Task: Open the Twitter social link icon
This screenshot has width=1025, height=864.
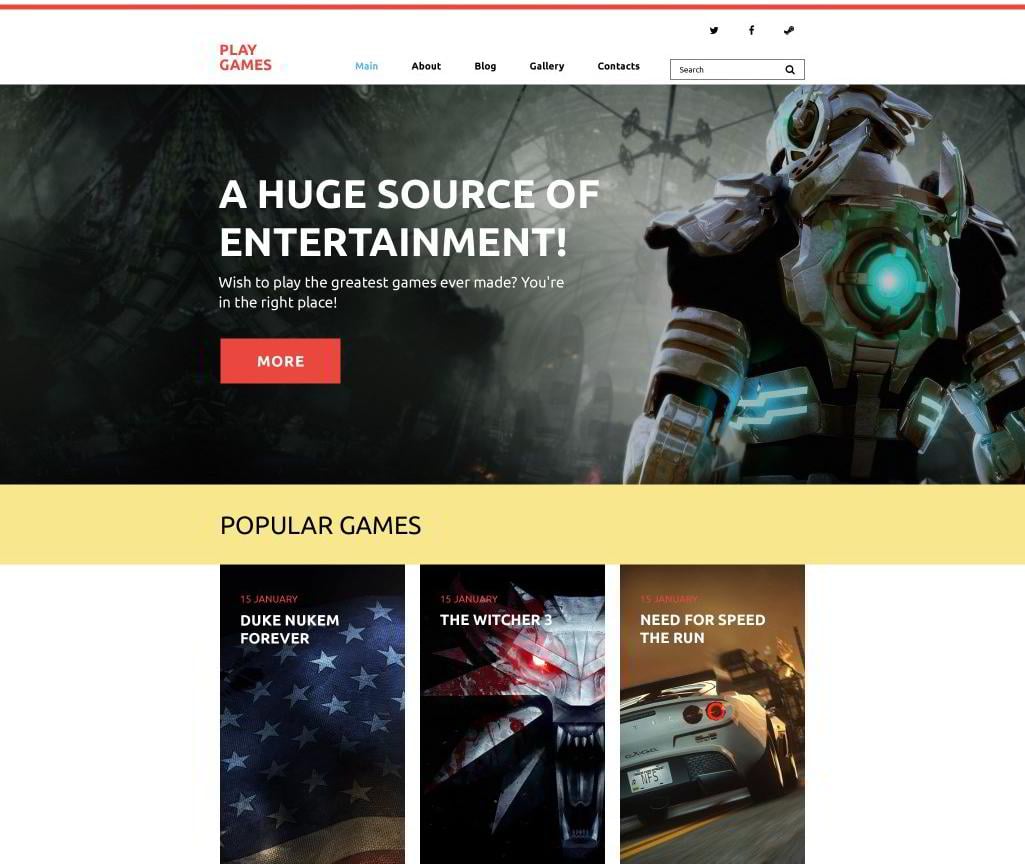Action: [714, 30]
